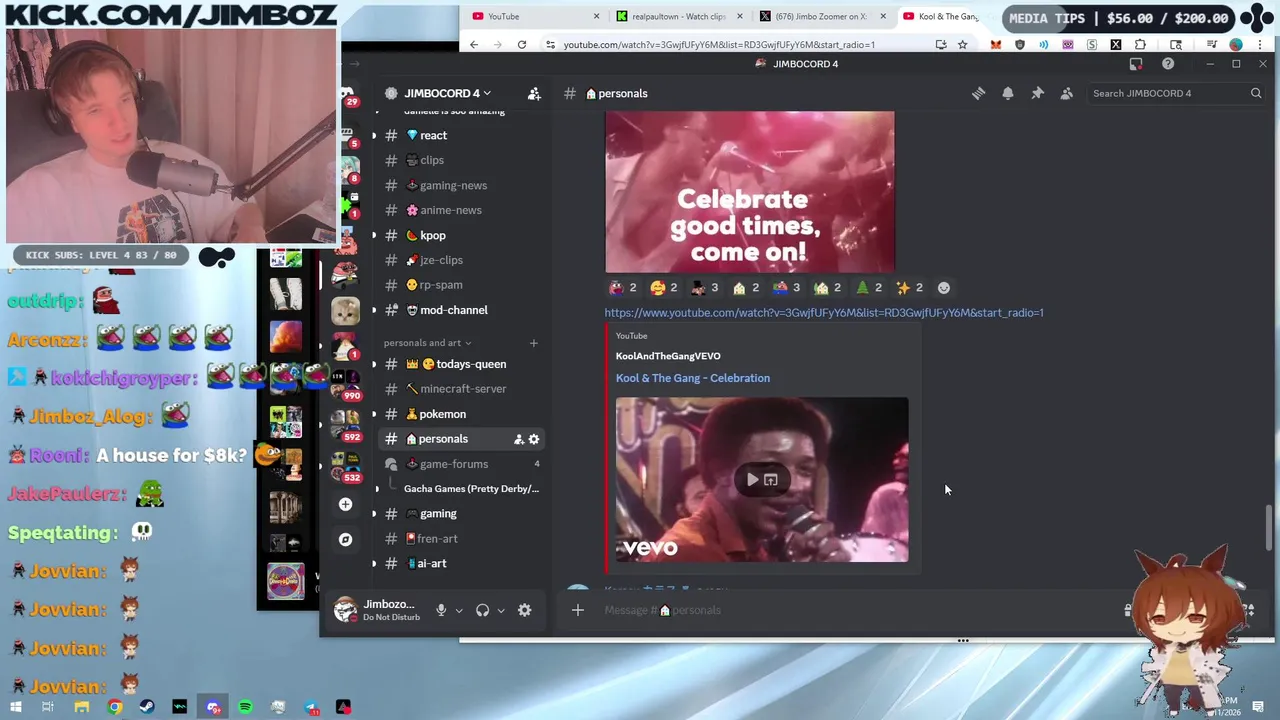Viewport: 1280px width, 720px height.
Task: Click Chrome address bar URL
Action: pyautogui.click(x=718, y=45)
